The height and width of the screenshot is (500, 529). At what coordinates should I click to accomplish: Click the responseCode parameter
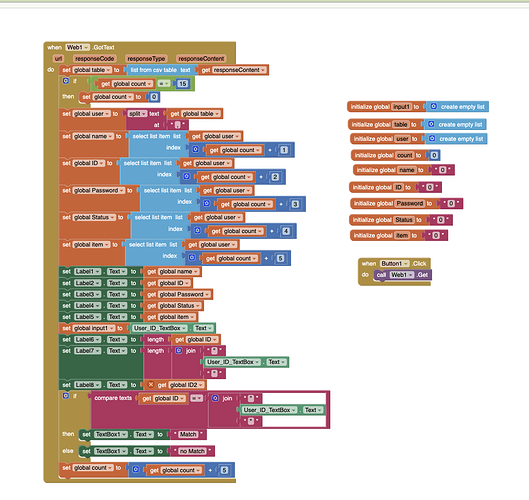[94, 59]
